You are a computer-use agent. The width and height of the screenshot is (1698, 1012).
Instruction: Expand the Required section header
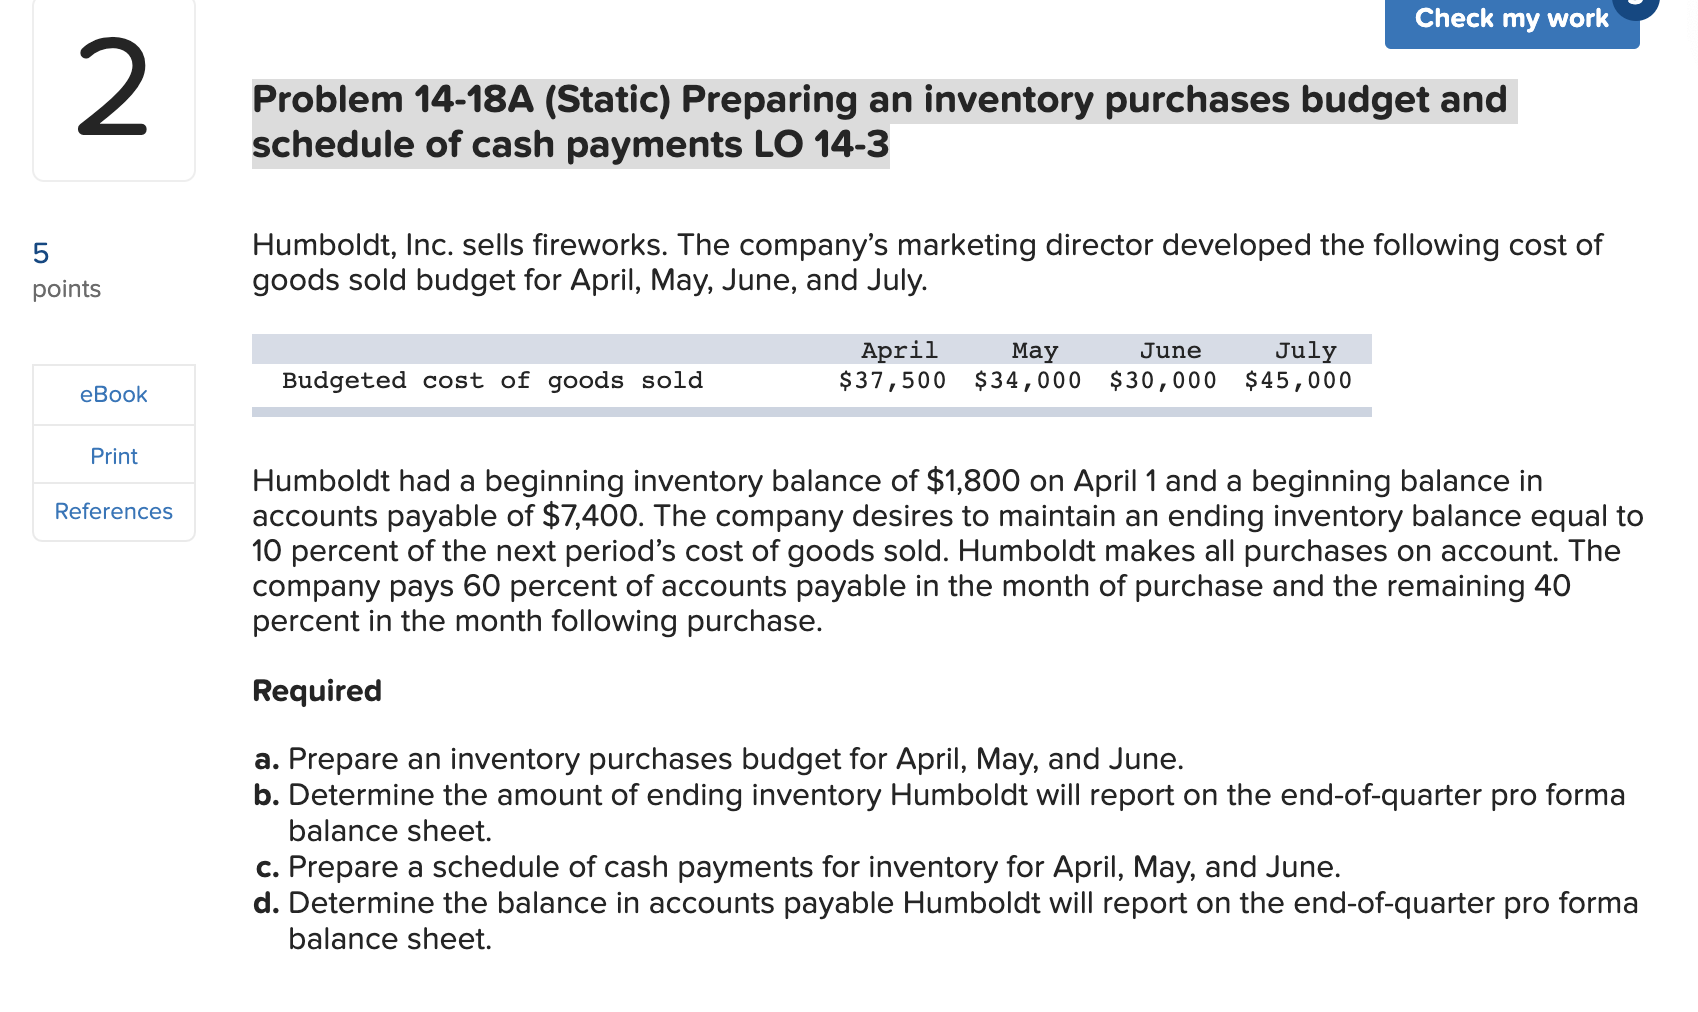[316, 690]
